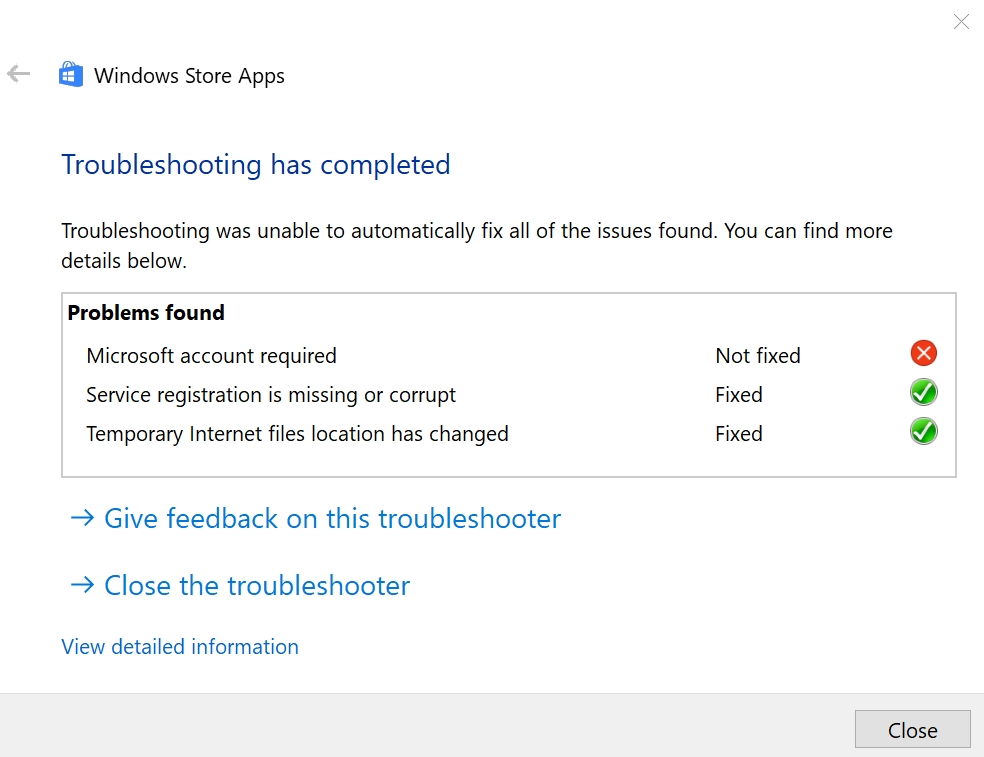This screenshot has height=757, width=984.
Task: Click the green check for Temporary Internet files
Action: (x=924, y=431)
